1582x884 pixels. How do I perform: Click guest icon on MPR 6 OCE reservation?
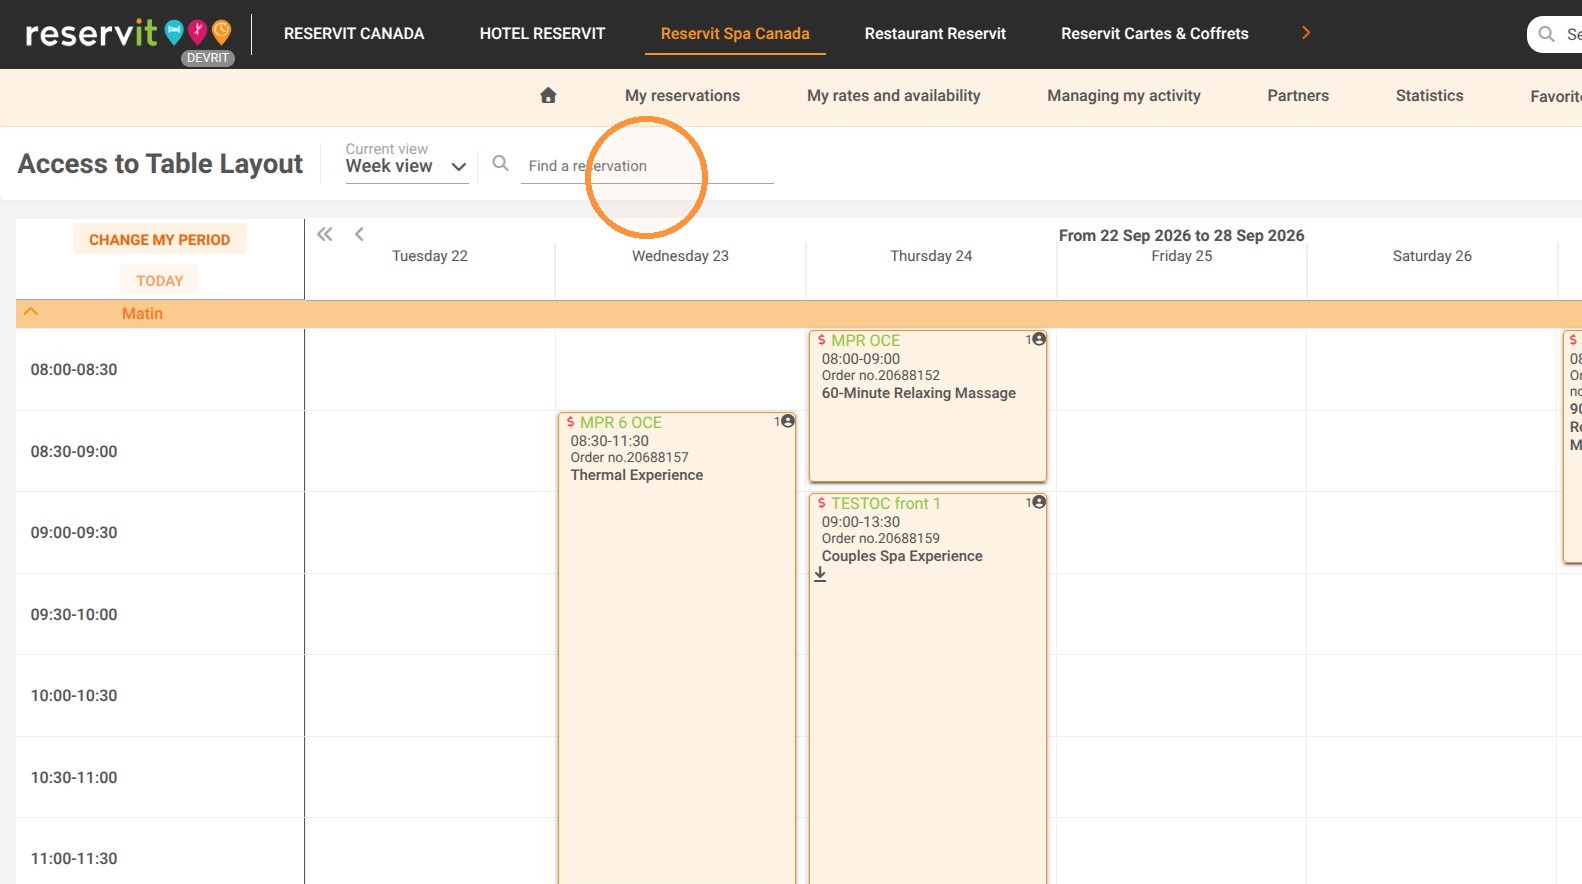[x=787, y=421]
